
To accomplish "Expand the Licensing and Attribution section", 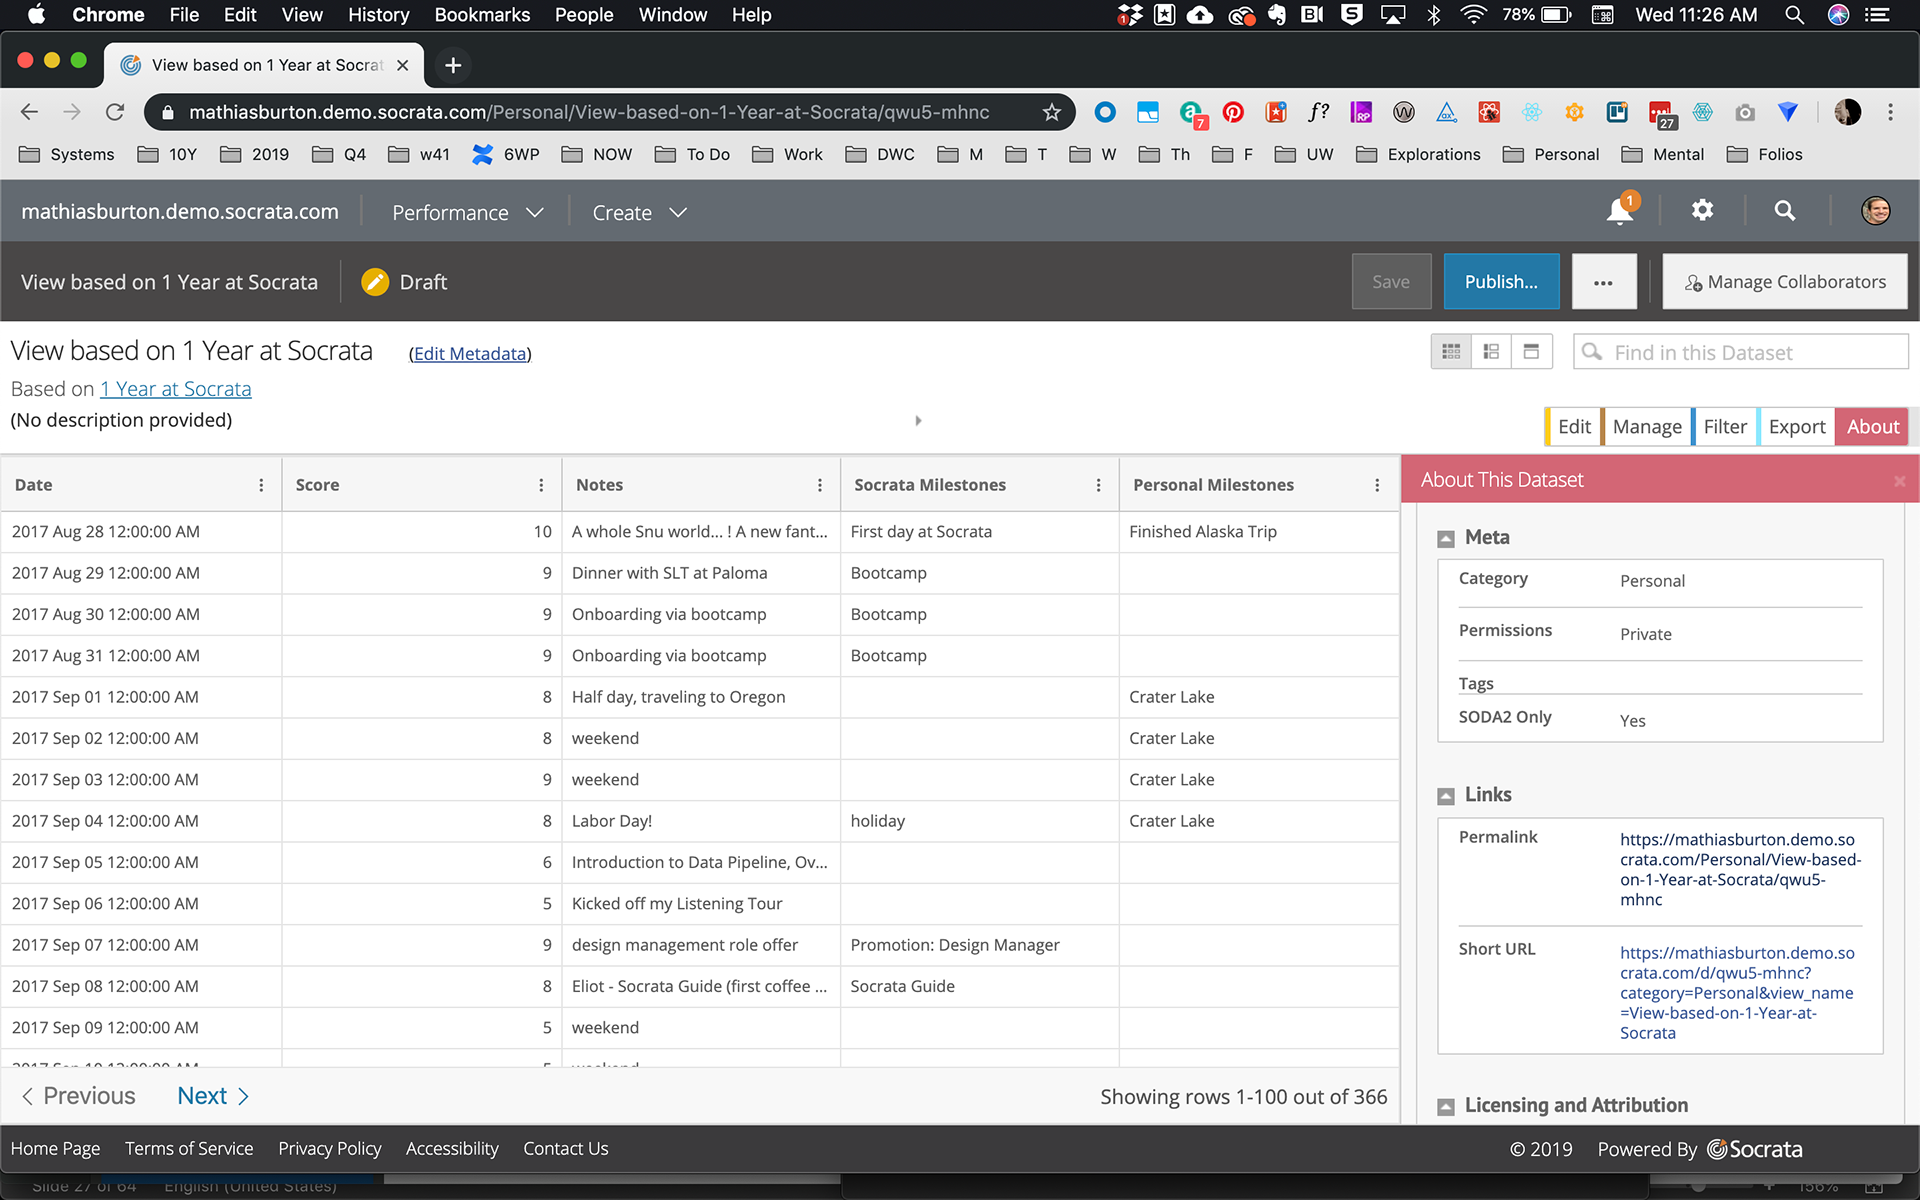I will pos(1446,1107).
